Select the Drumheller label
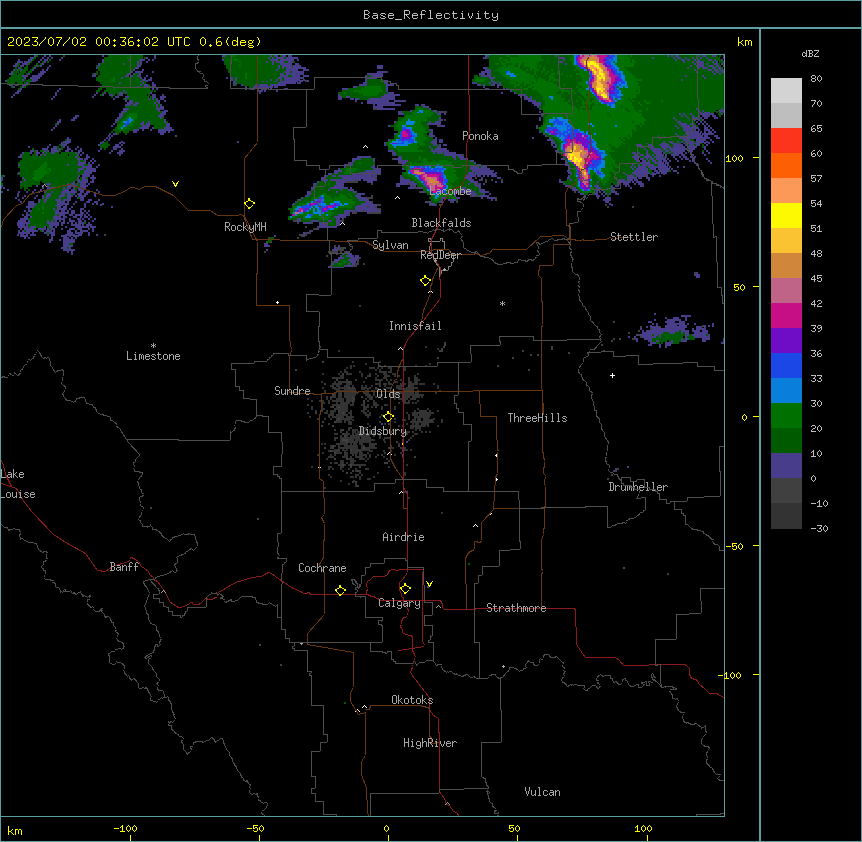This screenshot has height=842, width=862. pyautogui.click(x=638, y=487)
